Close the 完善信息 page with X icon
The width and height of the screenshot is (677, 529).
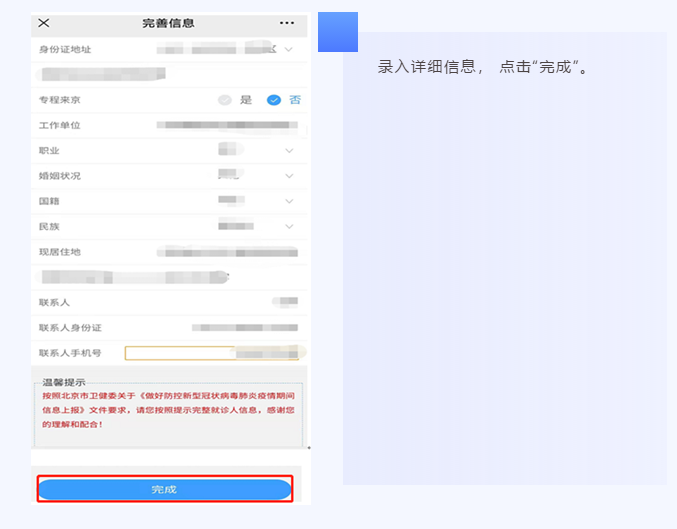click(44, 23)
